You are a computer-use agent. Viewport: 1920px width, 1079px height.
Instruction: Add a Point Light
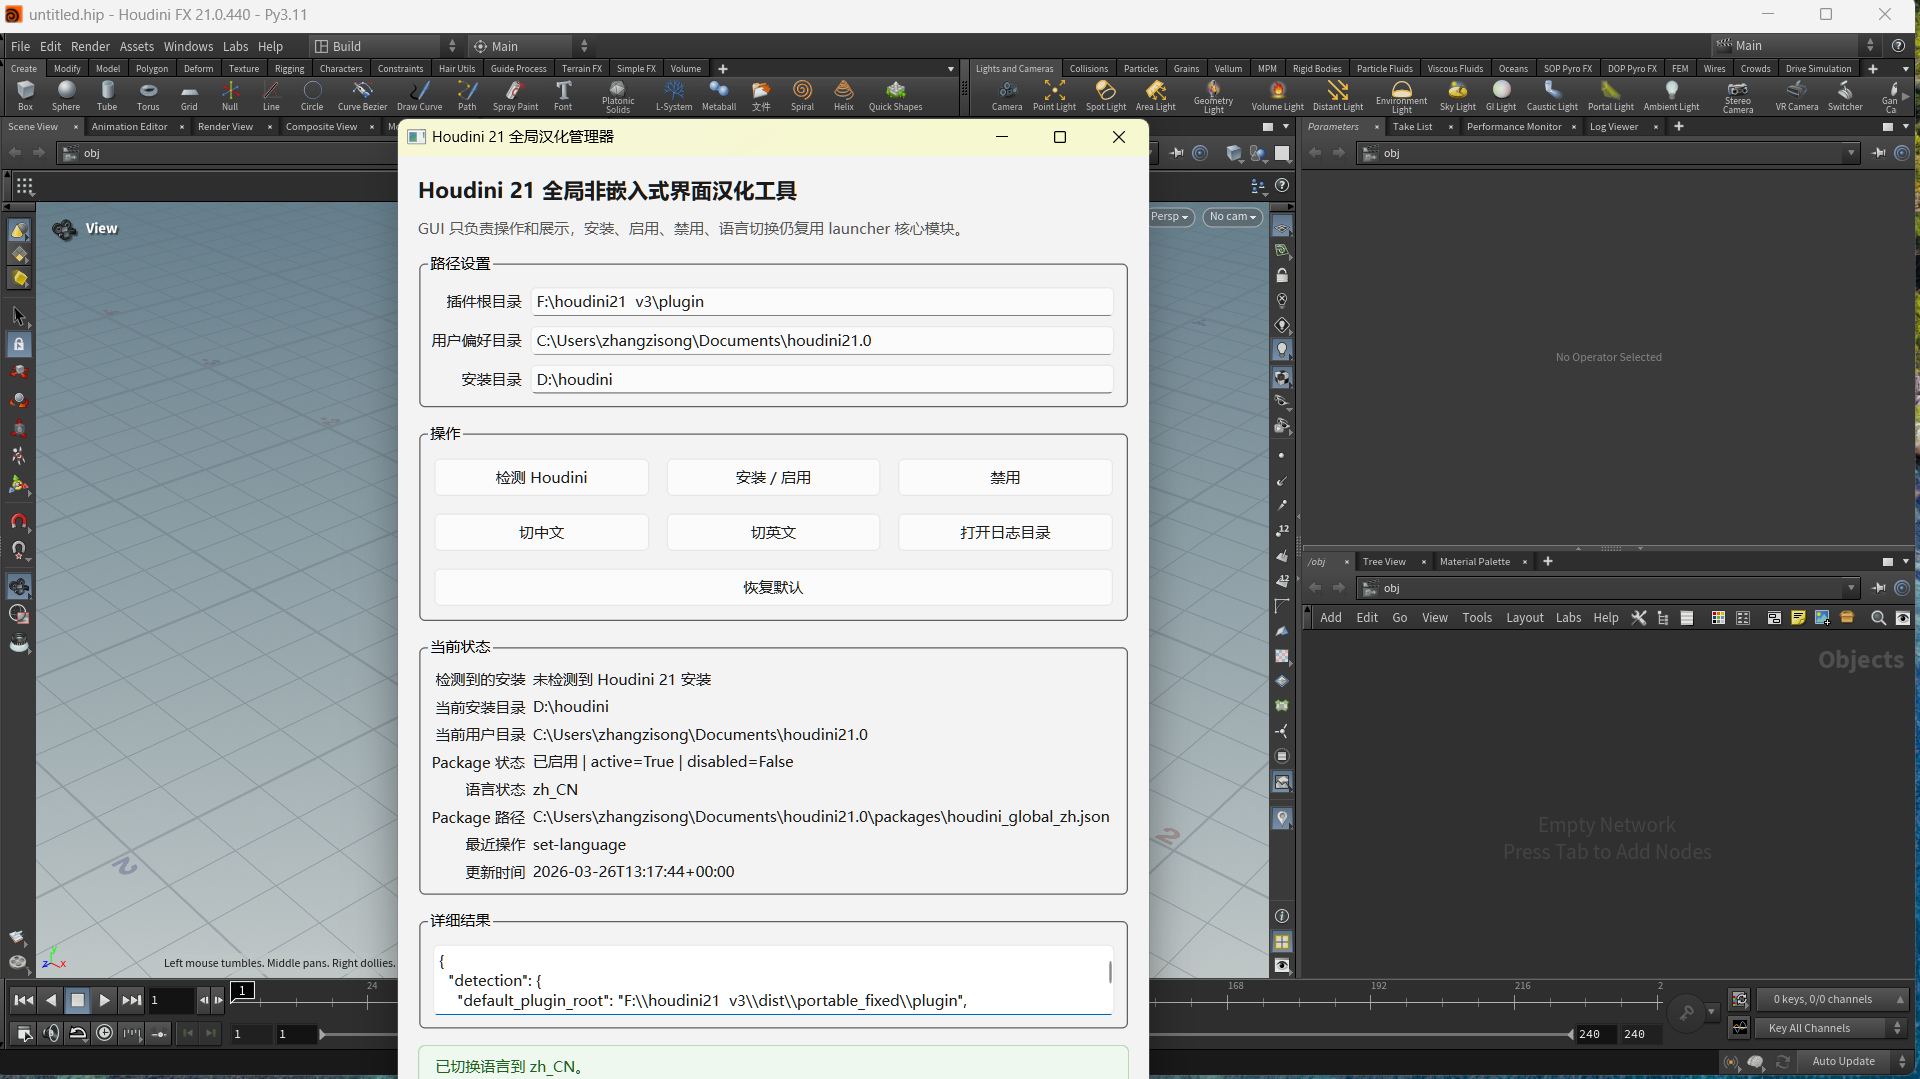(1054, 96)
